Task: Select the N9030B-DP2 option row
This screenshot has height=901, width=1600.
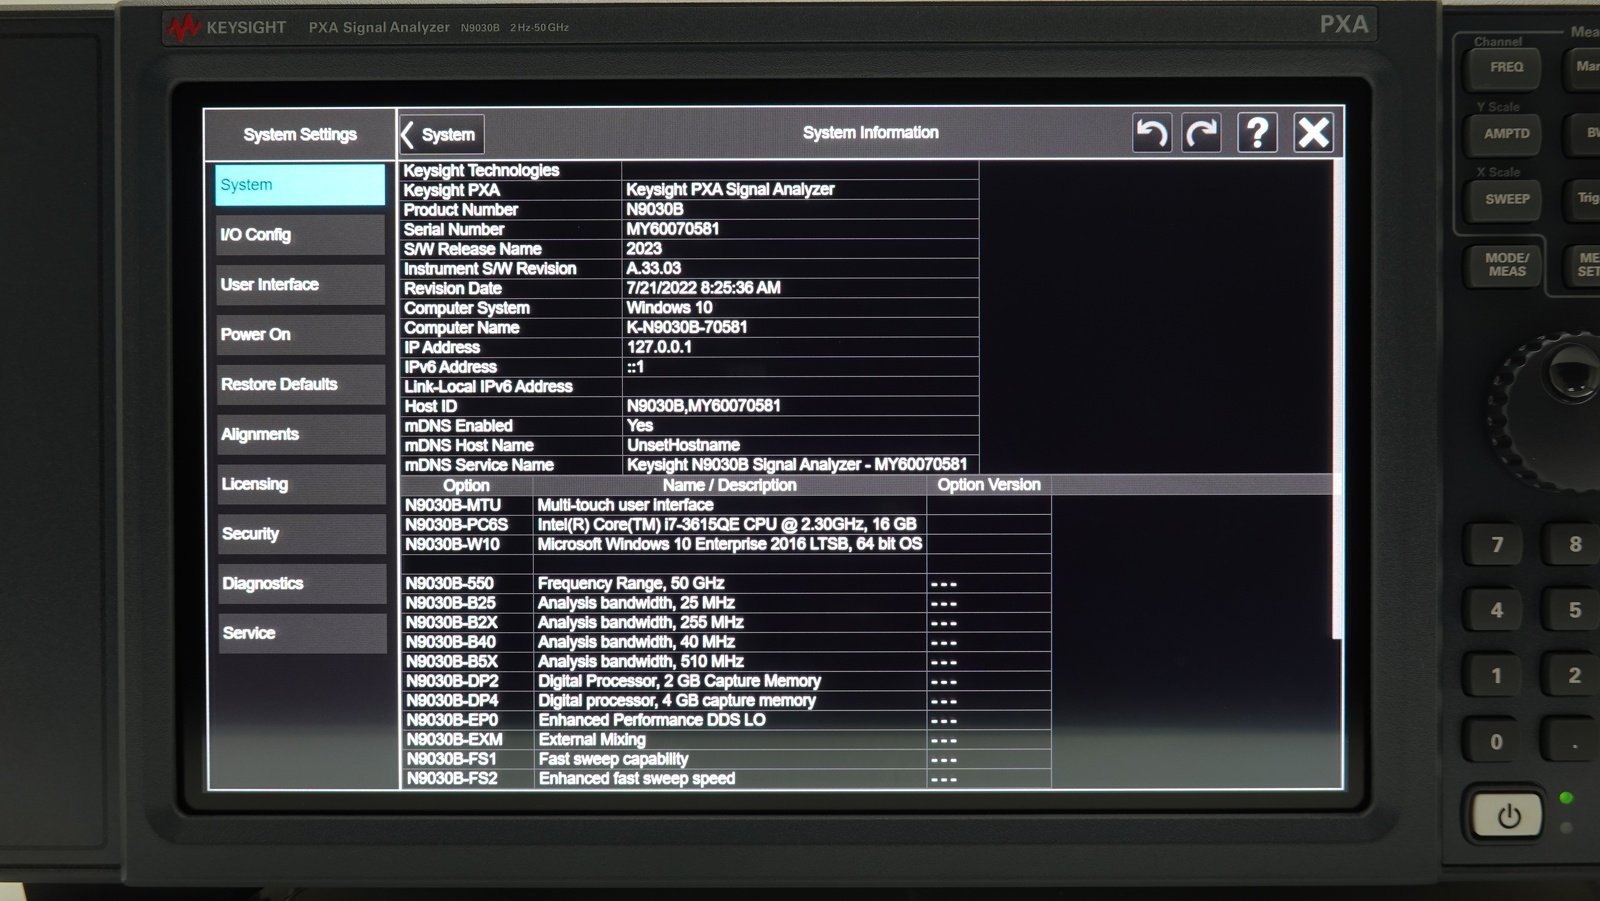Action: point(726,681)
